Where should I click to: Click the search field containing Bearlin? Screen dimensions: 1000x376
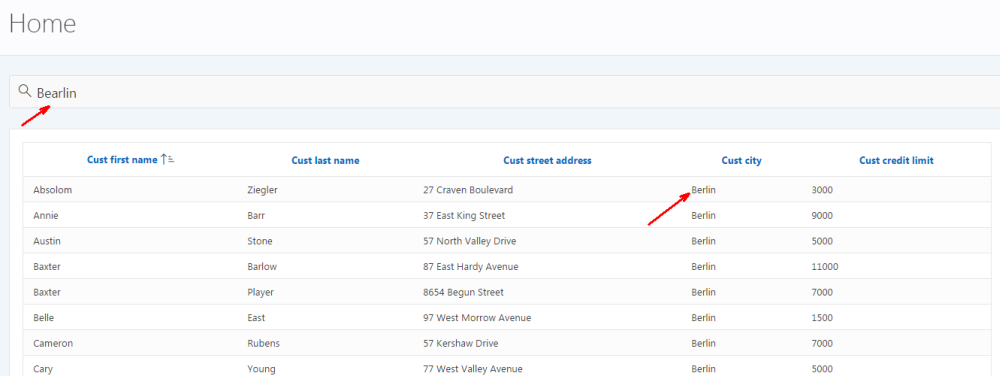tap(504, 92)
